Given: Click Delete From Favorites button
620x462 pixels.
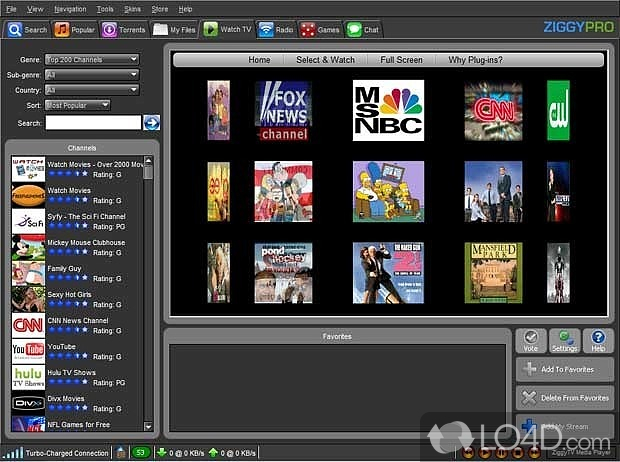Looking at the screenshot, I should (x=565, y=397).
